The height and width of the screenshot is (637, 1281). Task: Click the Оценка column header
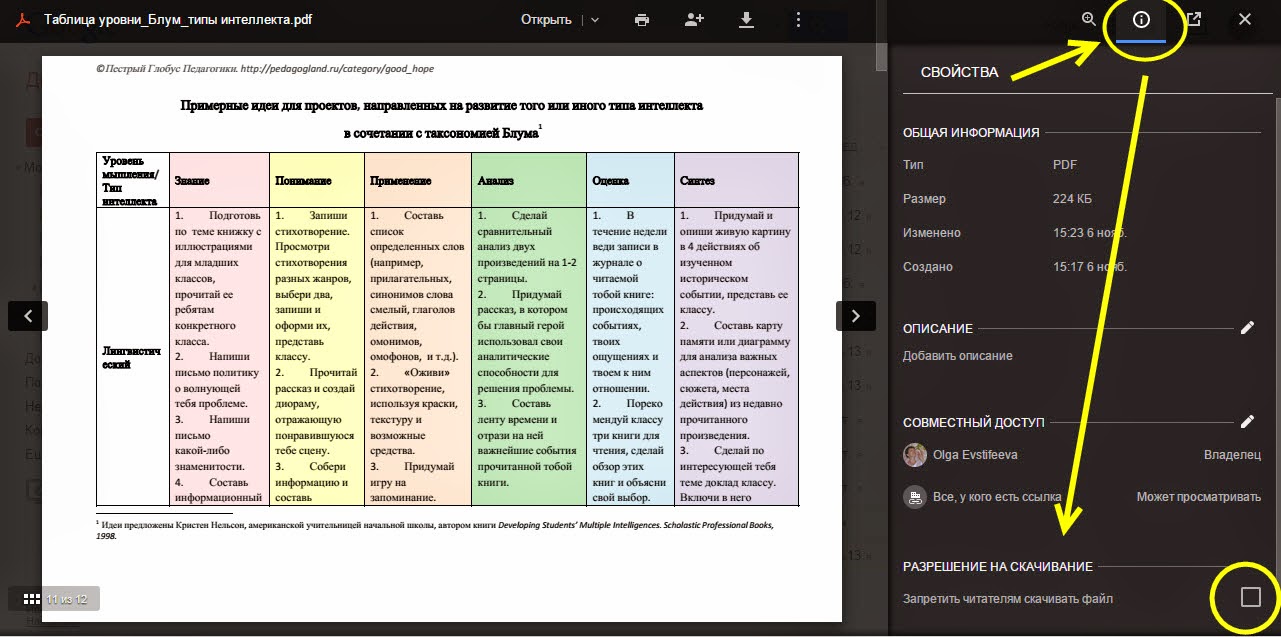(x=630, y=181)
